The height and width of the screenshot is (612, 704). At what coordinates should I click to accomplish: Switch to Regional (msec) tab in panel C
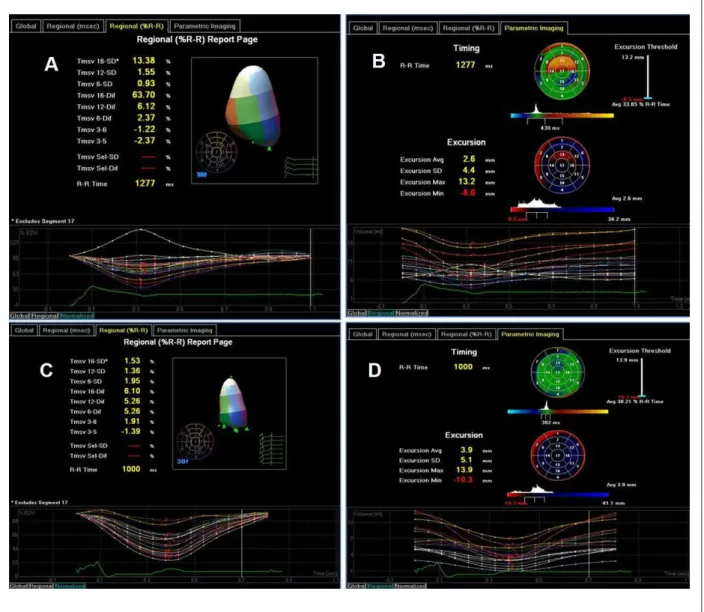[66, 330]
